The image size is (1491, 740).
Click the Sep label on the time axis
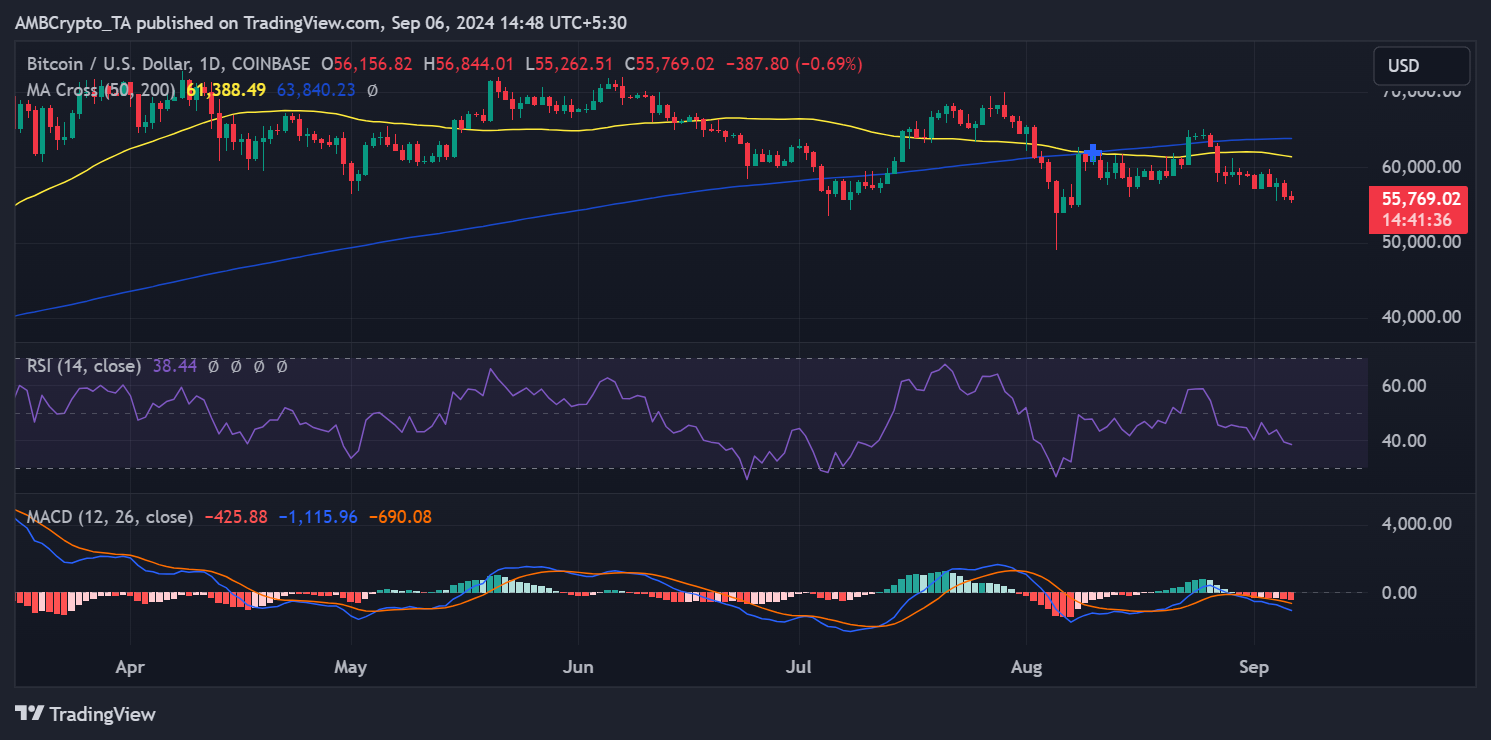(1254, 665)
